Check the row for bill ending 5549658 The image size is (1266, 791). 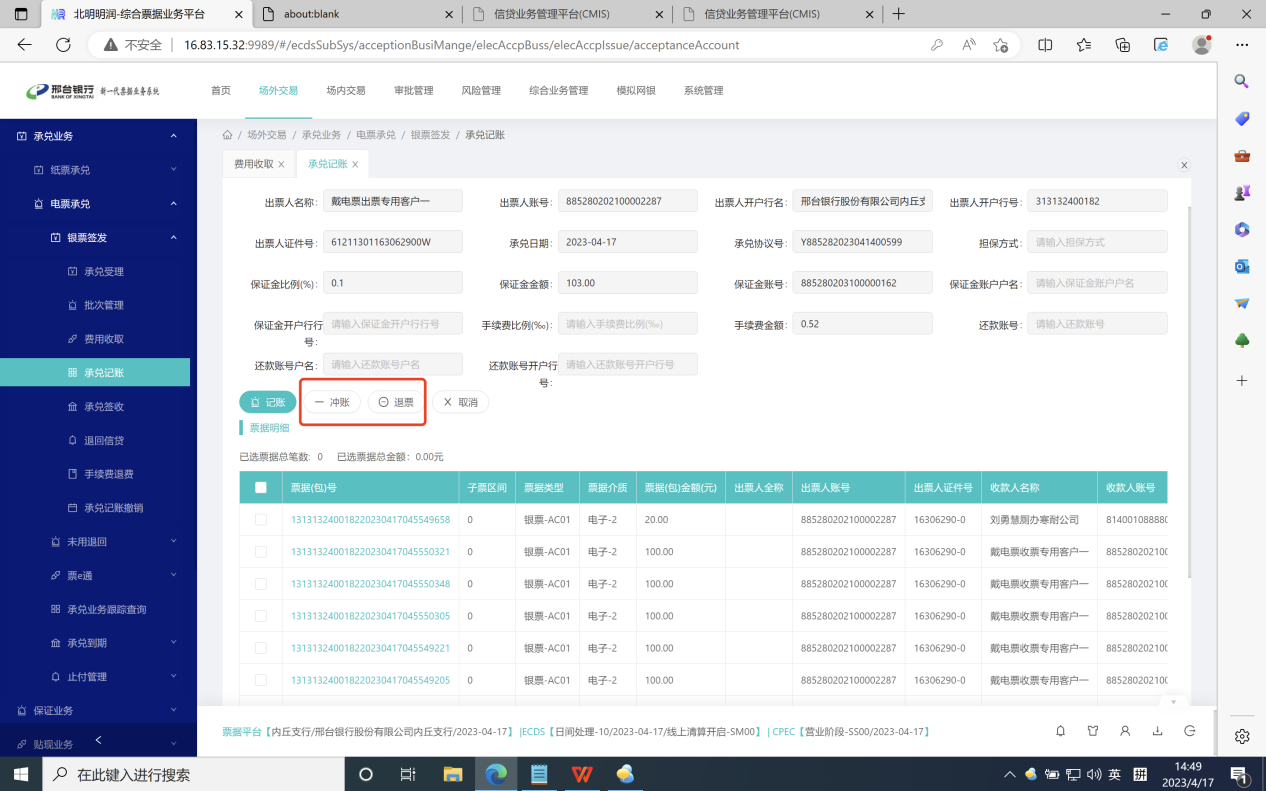coord(261,520)
